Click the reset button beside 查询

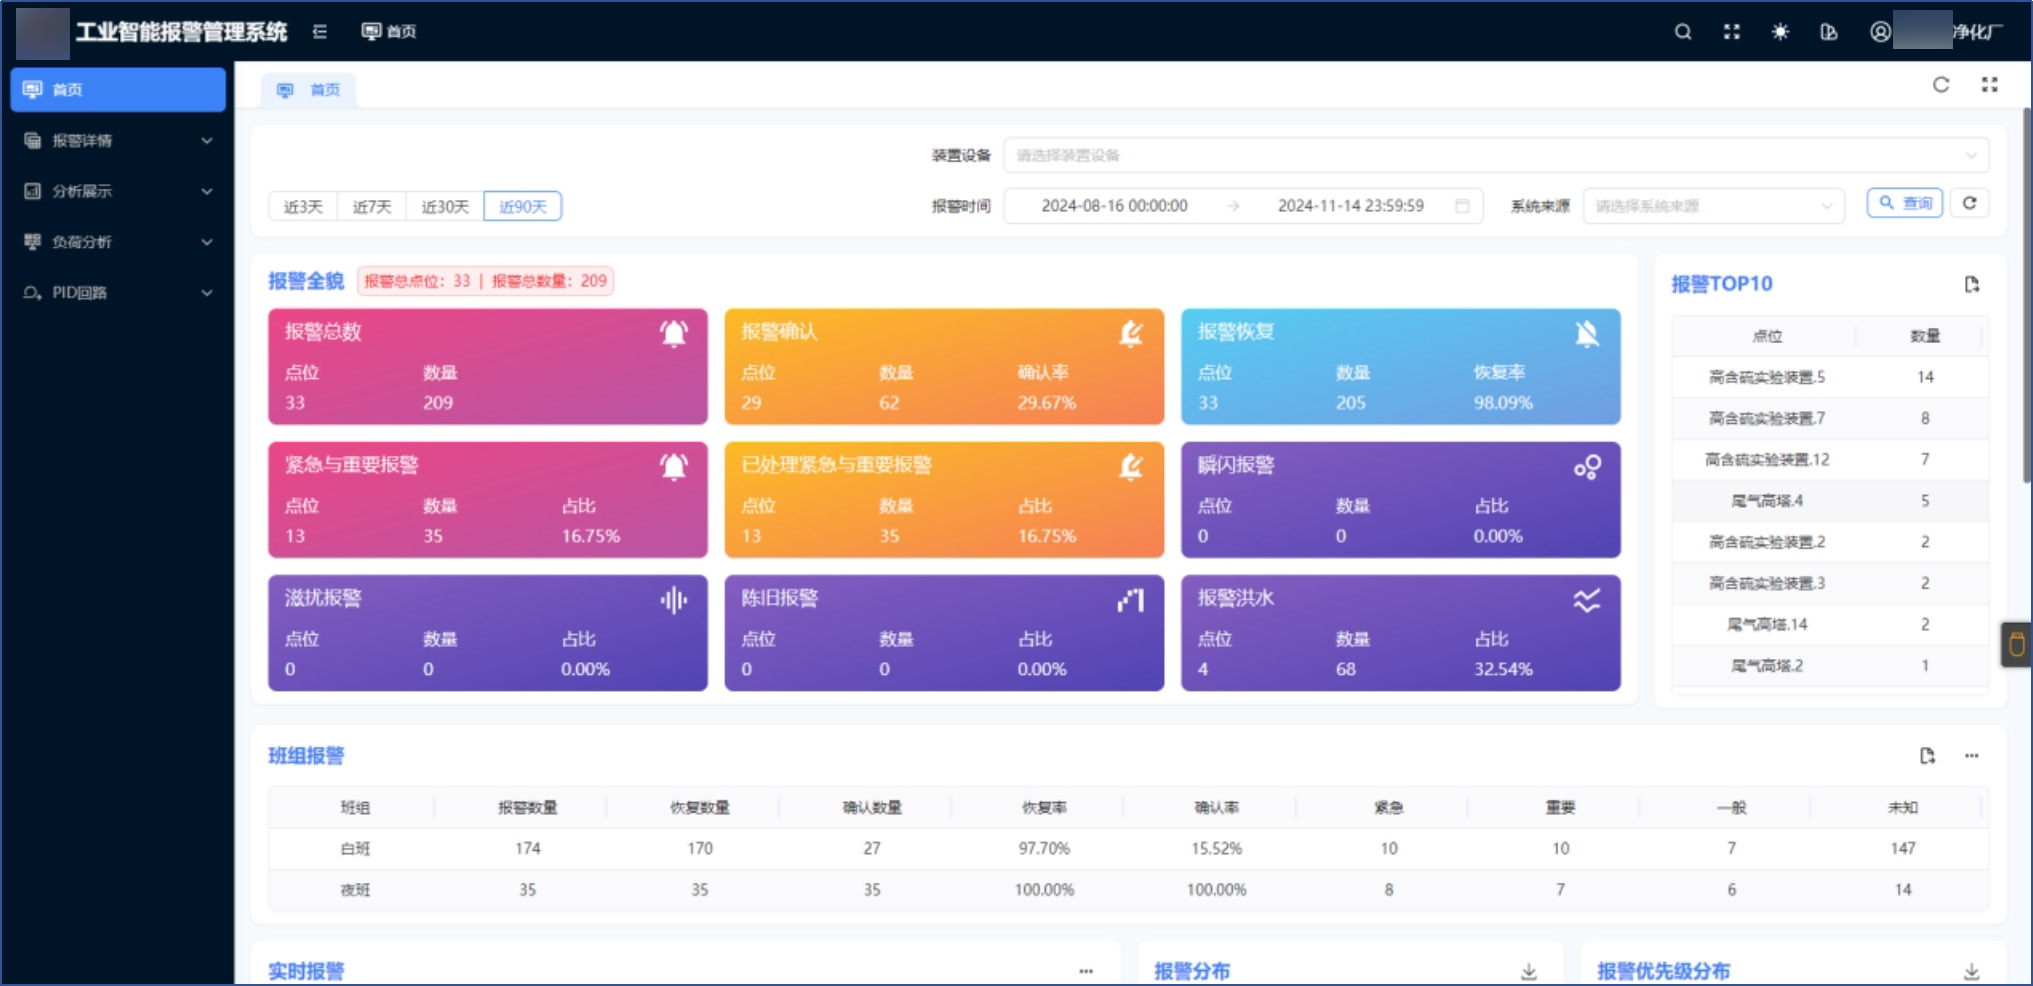[x=1969, y=203]
